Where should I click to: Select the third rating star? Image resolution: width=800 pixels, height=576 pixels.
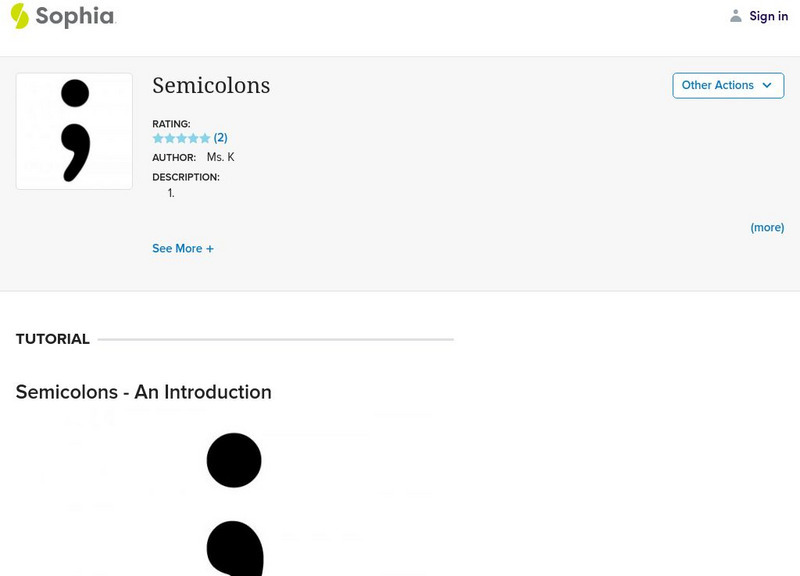[182, 138]
